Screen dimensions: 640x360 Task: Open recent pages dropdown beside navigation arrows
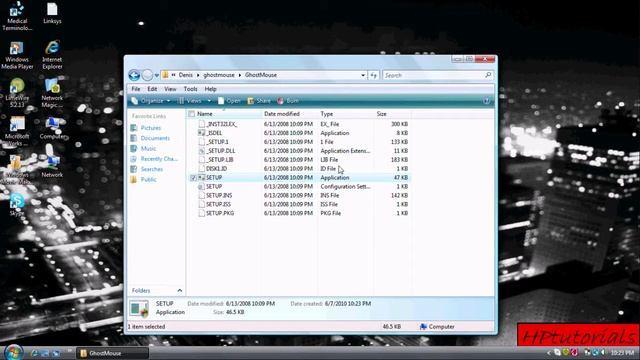(157, 76)
